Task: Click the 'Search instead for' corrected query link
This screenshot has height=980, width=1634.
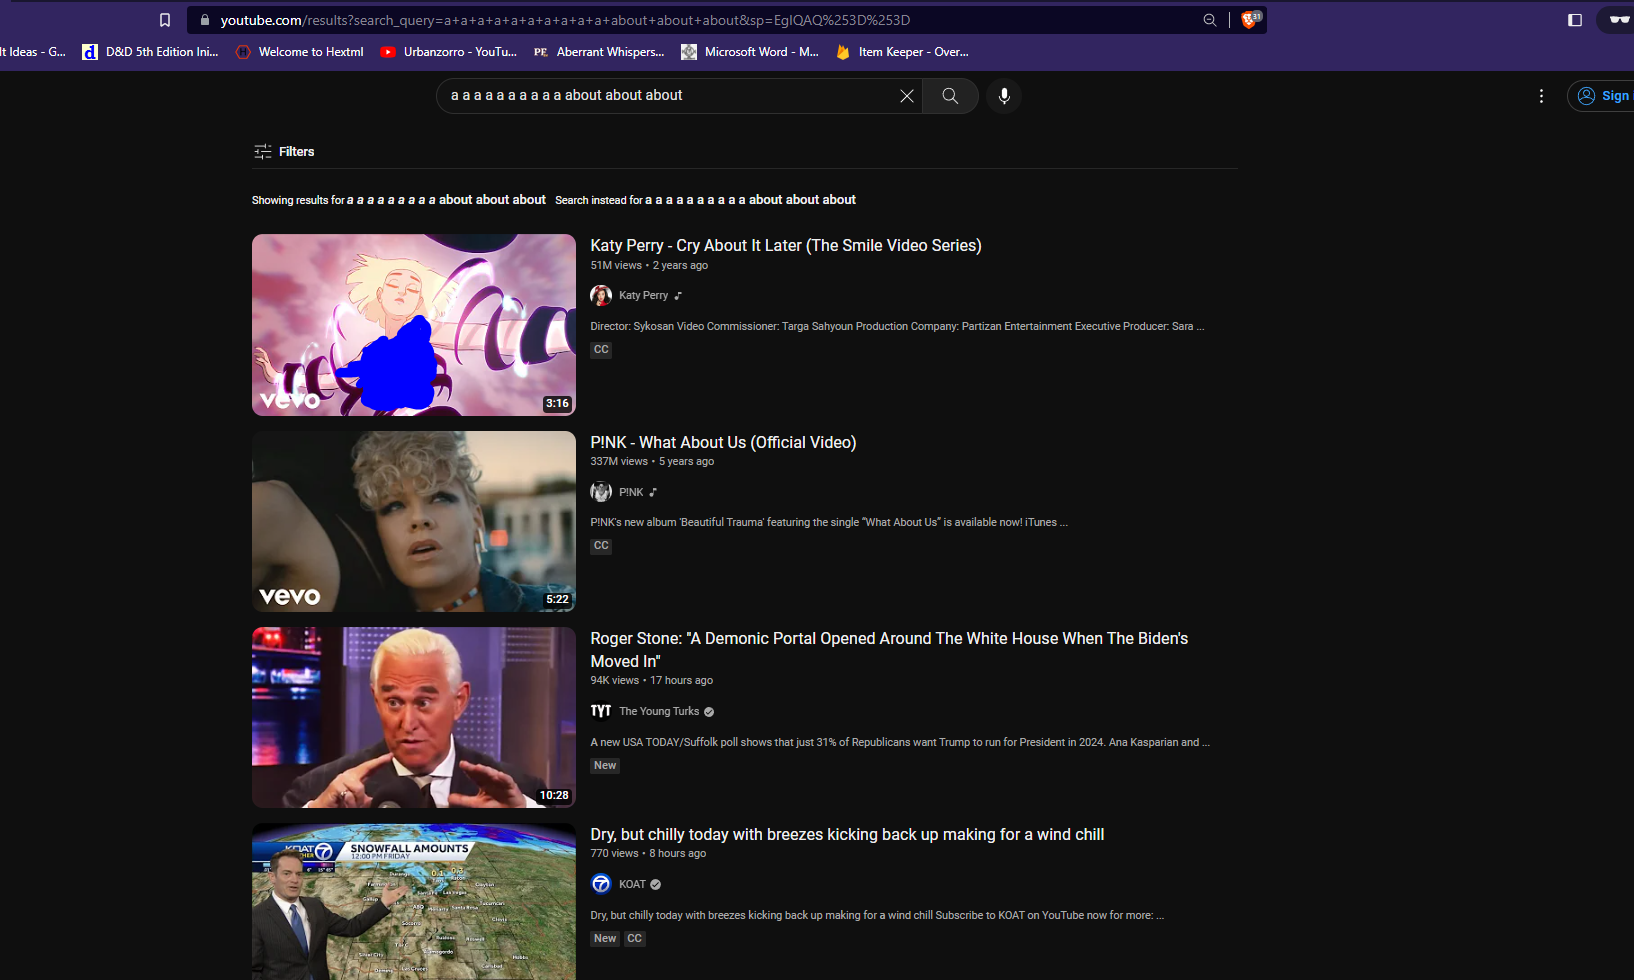Action: [750, 199]
